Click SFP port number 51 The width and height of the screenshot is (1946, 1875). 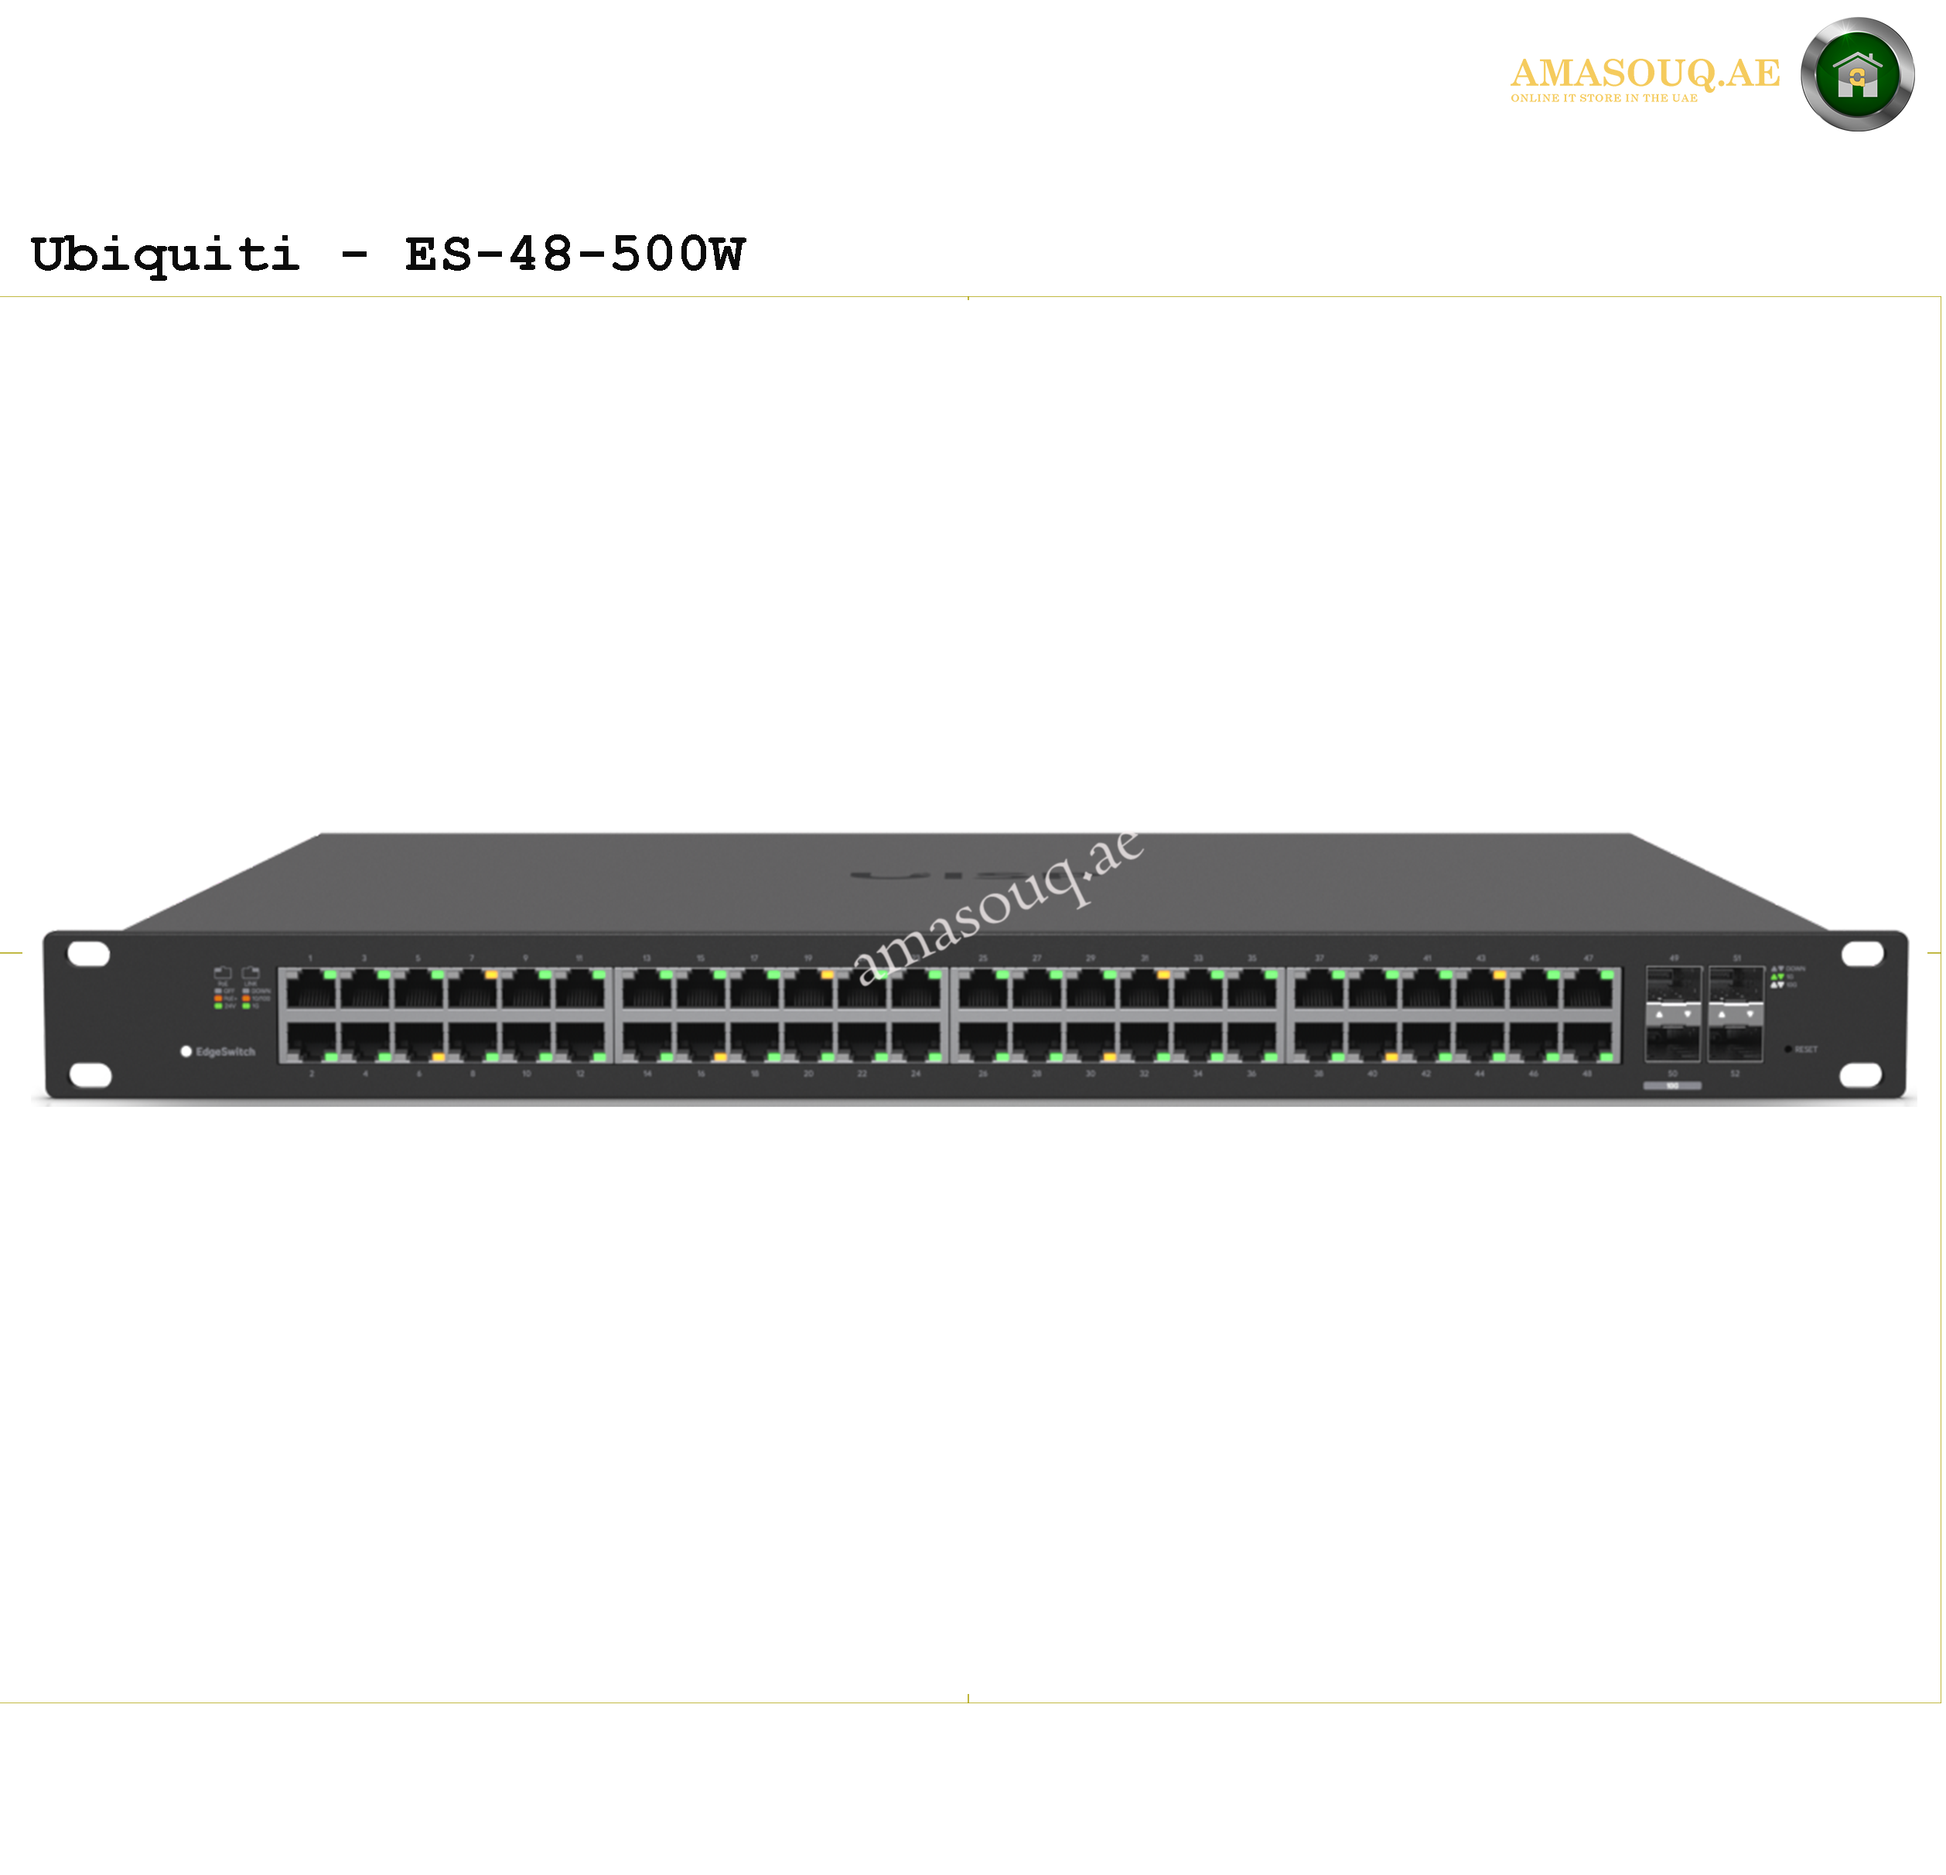1735,985
